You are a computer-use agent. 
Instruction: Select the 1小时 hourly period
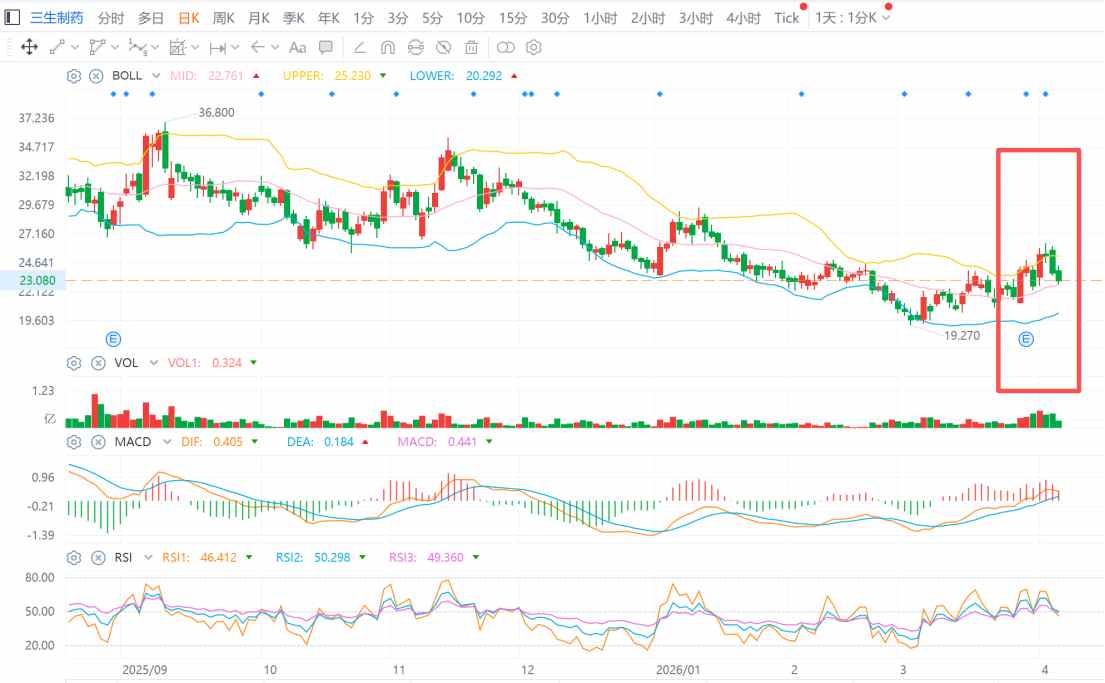pos(600,18)
